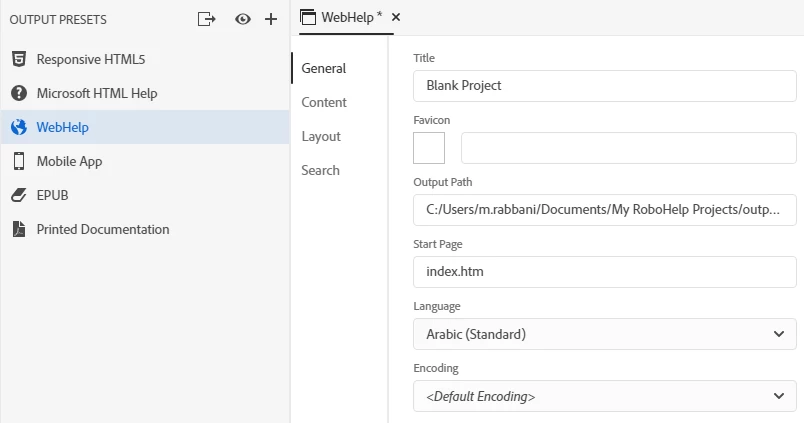Viewport: 804px width, 423px height.
Task: Close the WebHelp tab
Action: coord(396,17)
